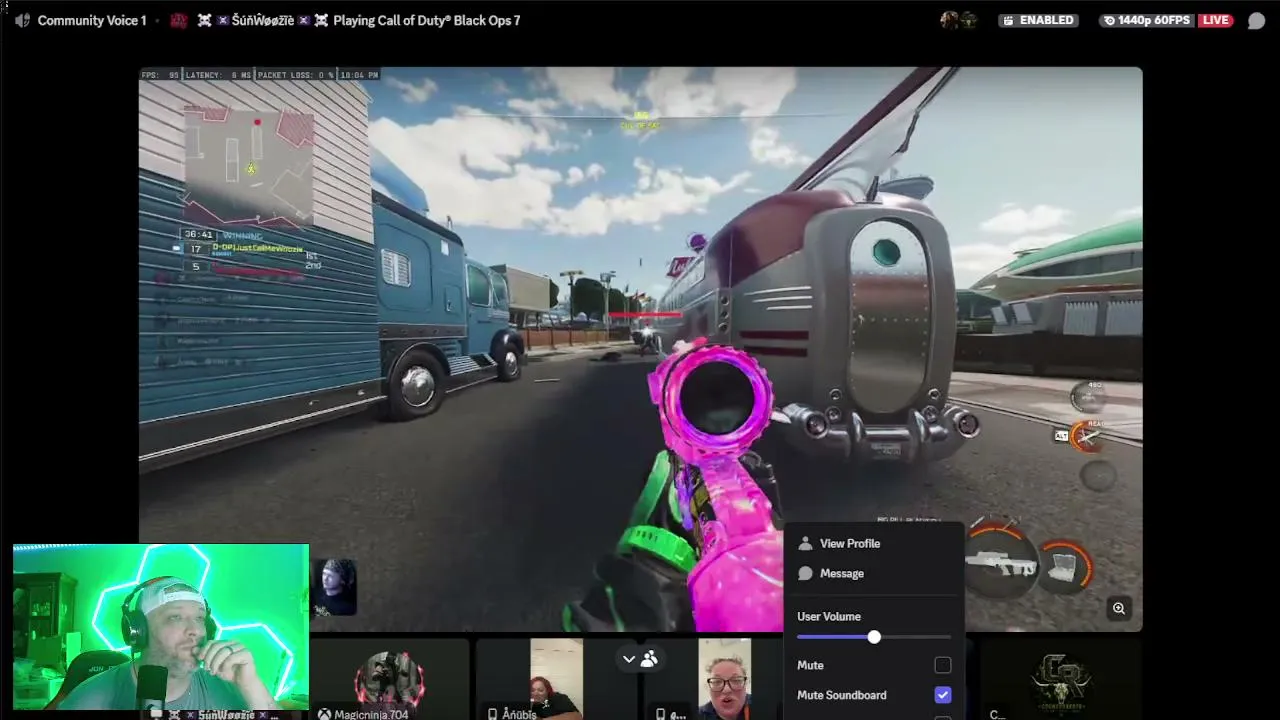
Task: Click the User Volume label
Action: point(829,616)
